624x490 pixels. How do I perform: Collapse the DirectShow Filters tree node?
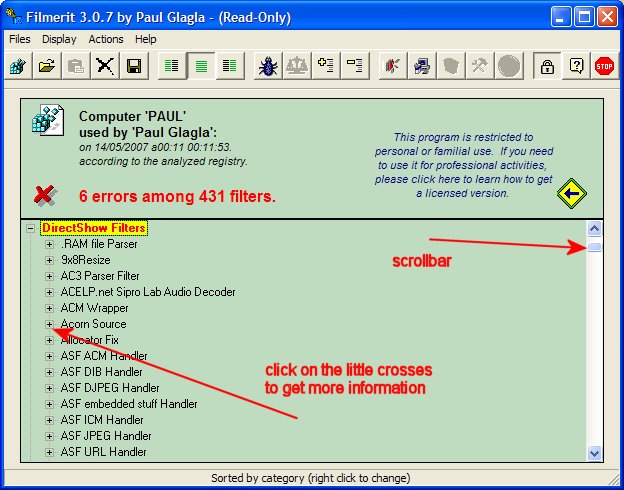30,228
